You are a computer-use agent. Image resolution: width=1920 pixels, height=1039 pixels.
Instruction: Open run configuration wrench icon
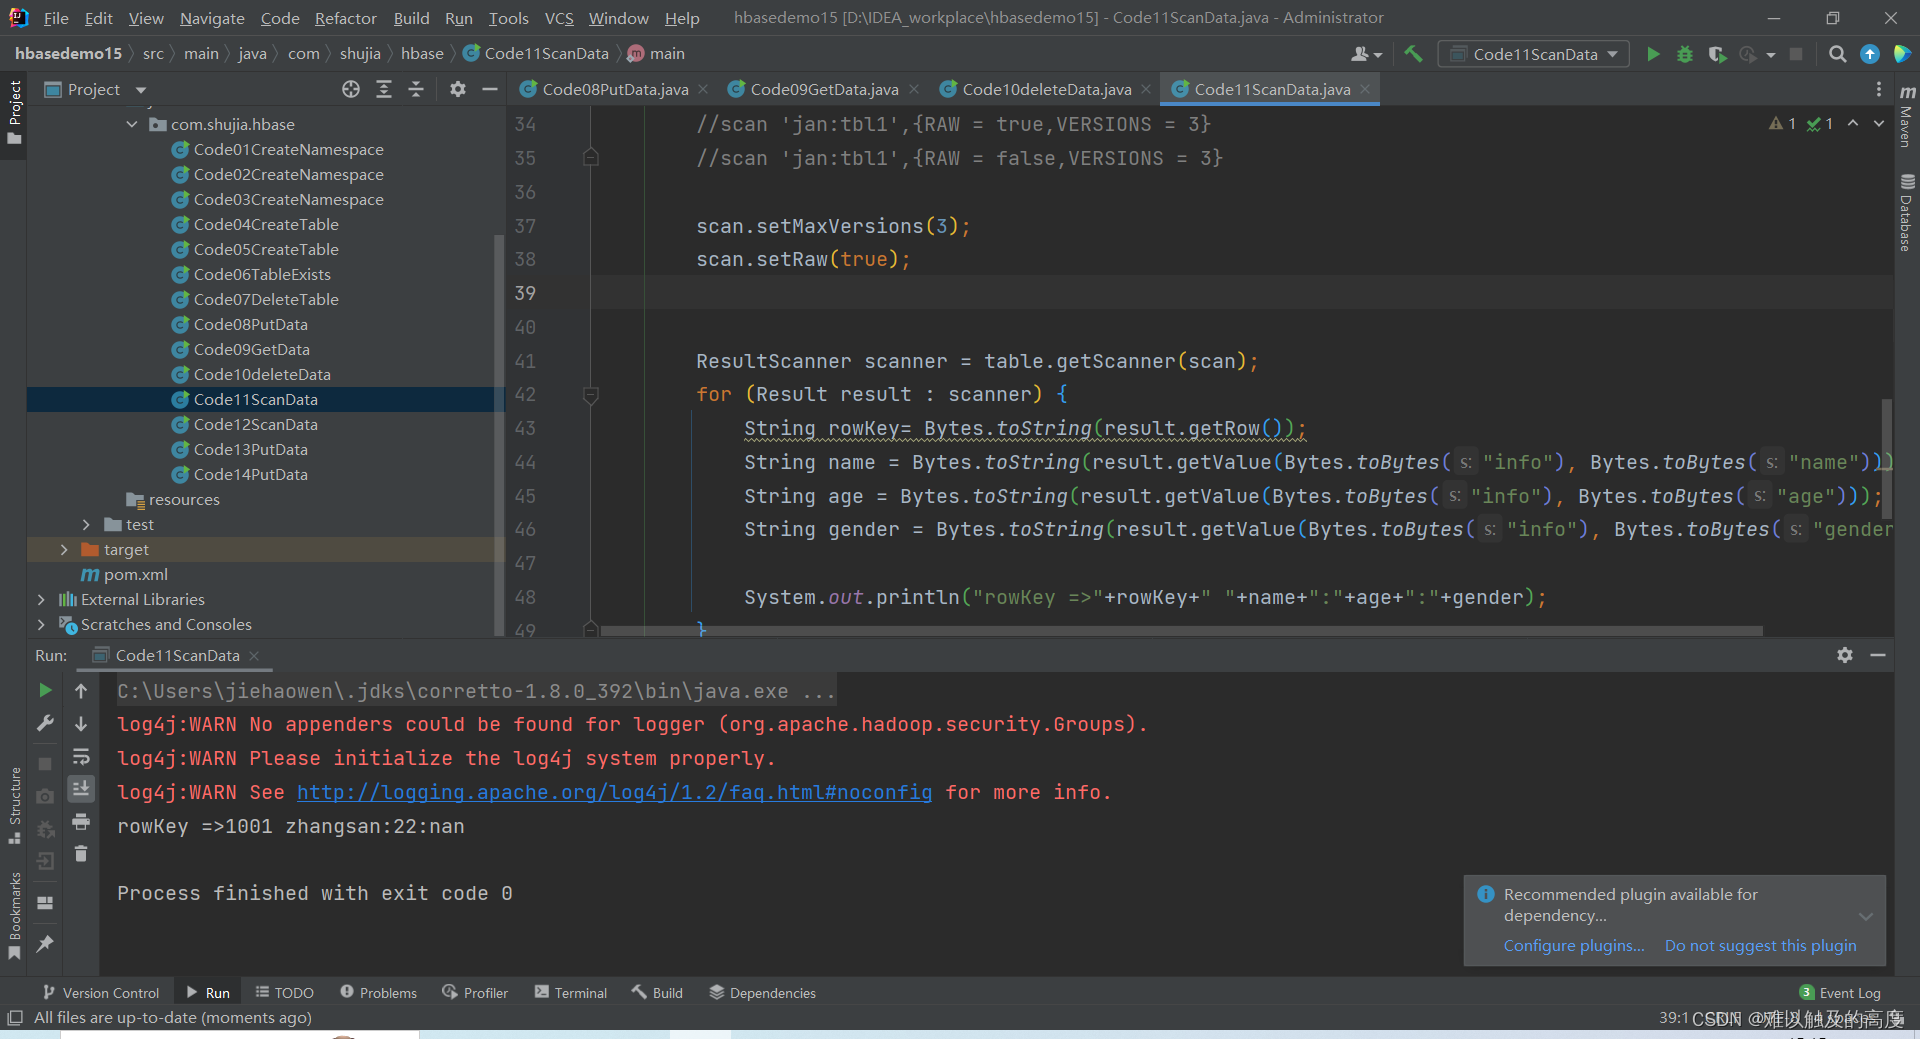pos(45,723)
